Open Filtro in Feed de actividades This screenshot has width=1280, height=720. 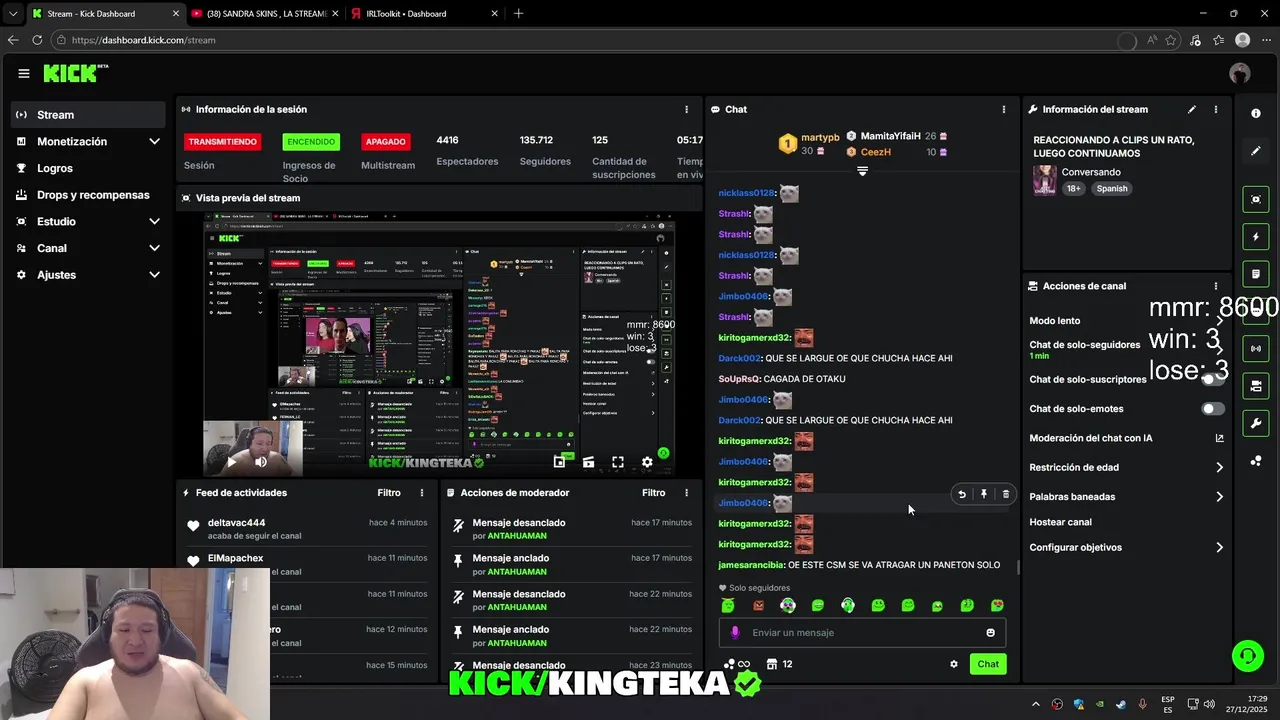pyautogui.click(x=389, y=492)
